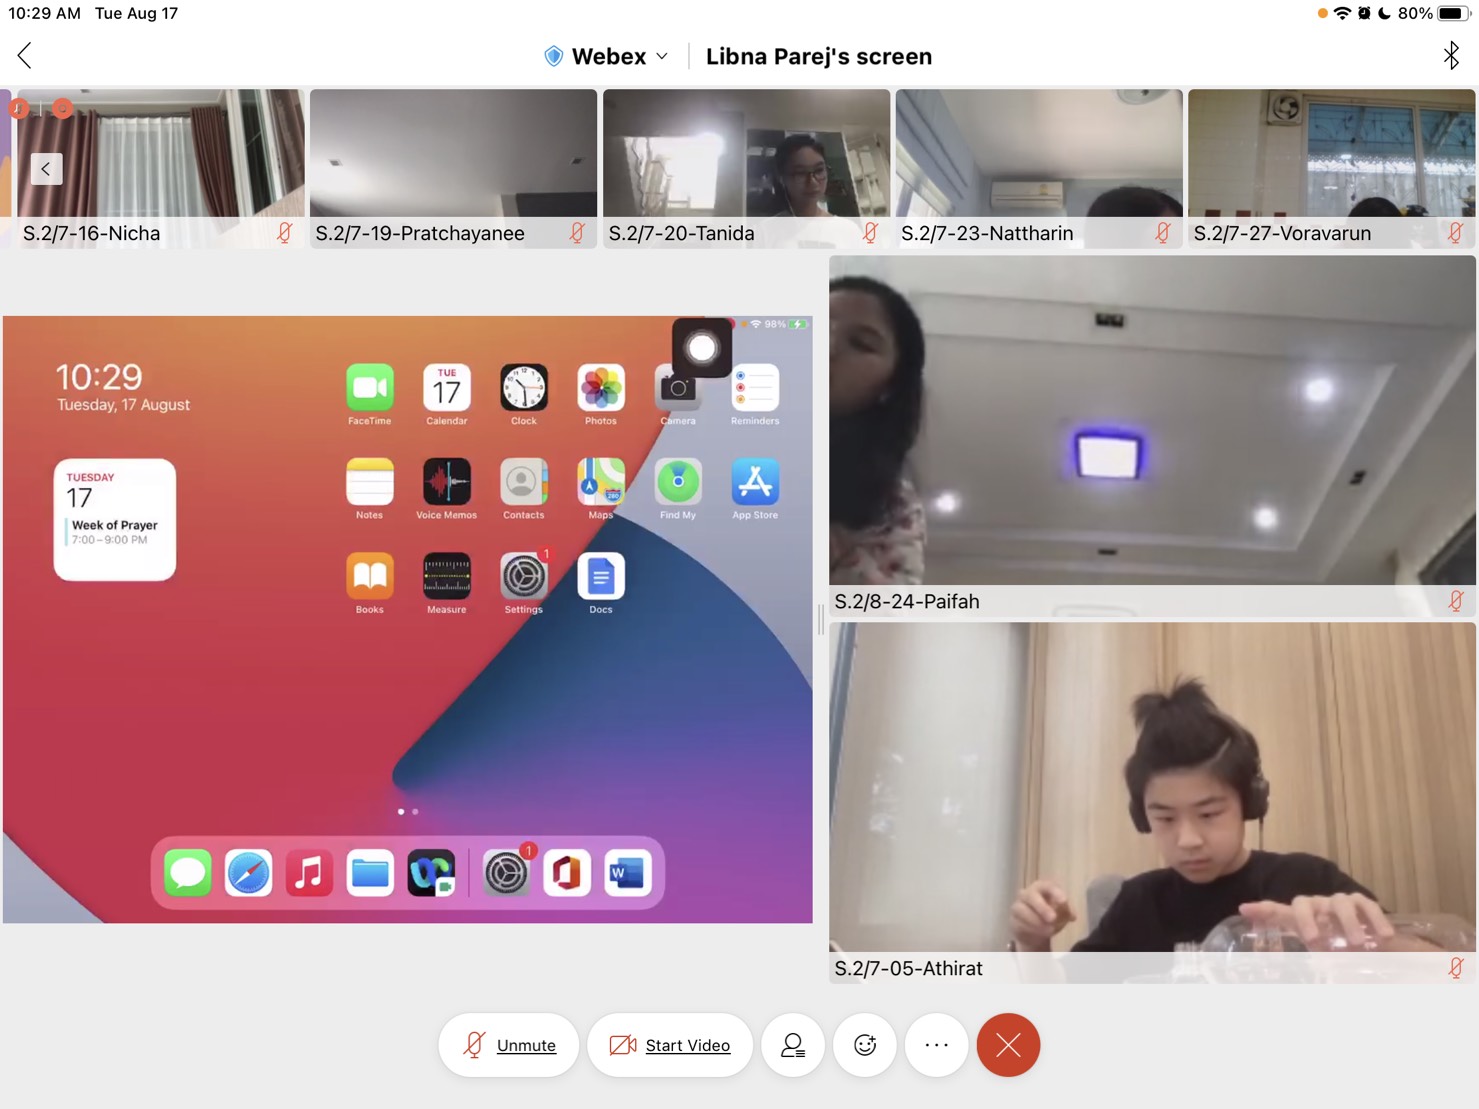Open Contacts app in shared screen

(524, 482)
